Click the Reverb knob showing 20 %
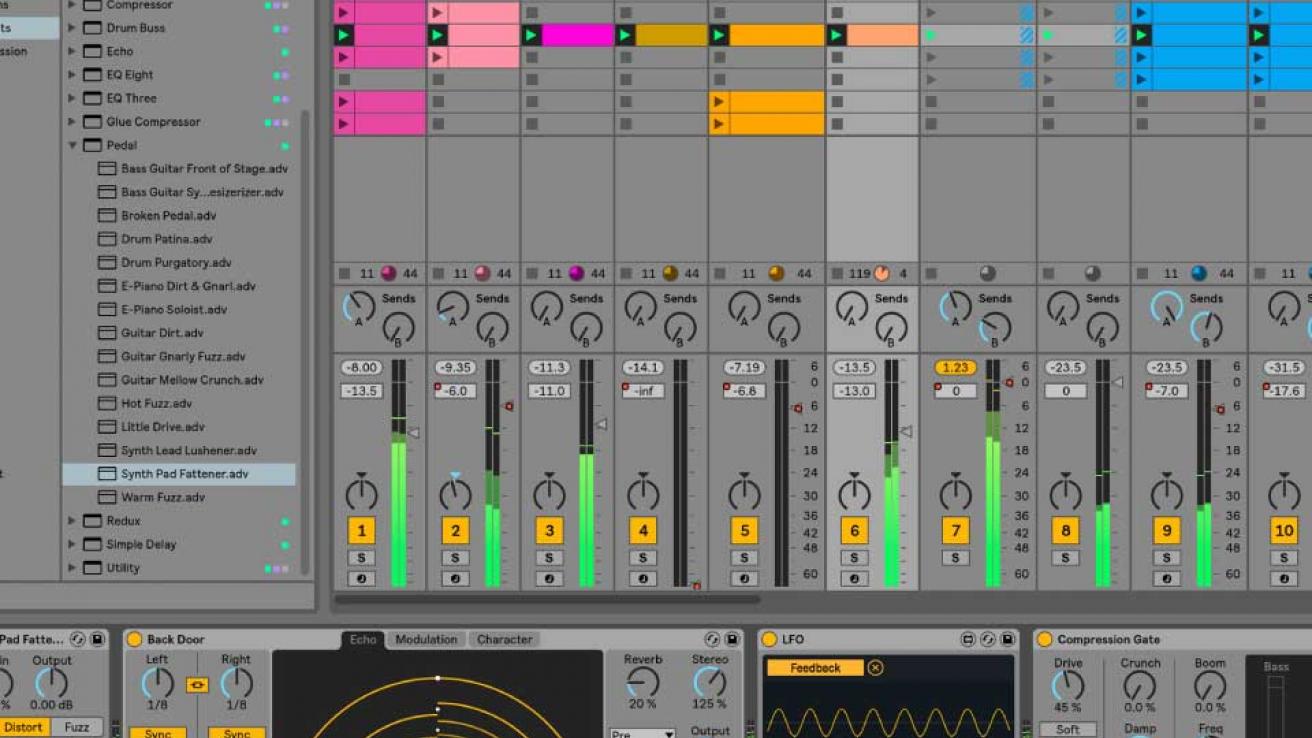1312x738 pixels. click(x=642, y=683)
